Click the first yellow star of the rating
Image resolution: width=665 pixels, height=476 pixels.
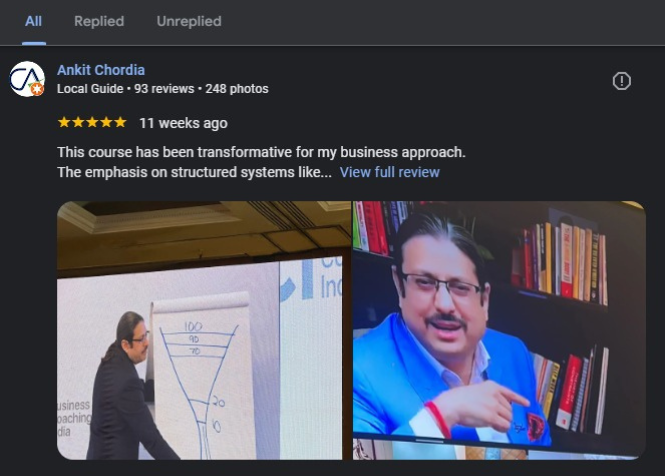pos(64,122)
